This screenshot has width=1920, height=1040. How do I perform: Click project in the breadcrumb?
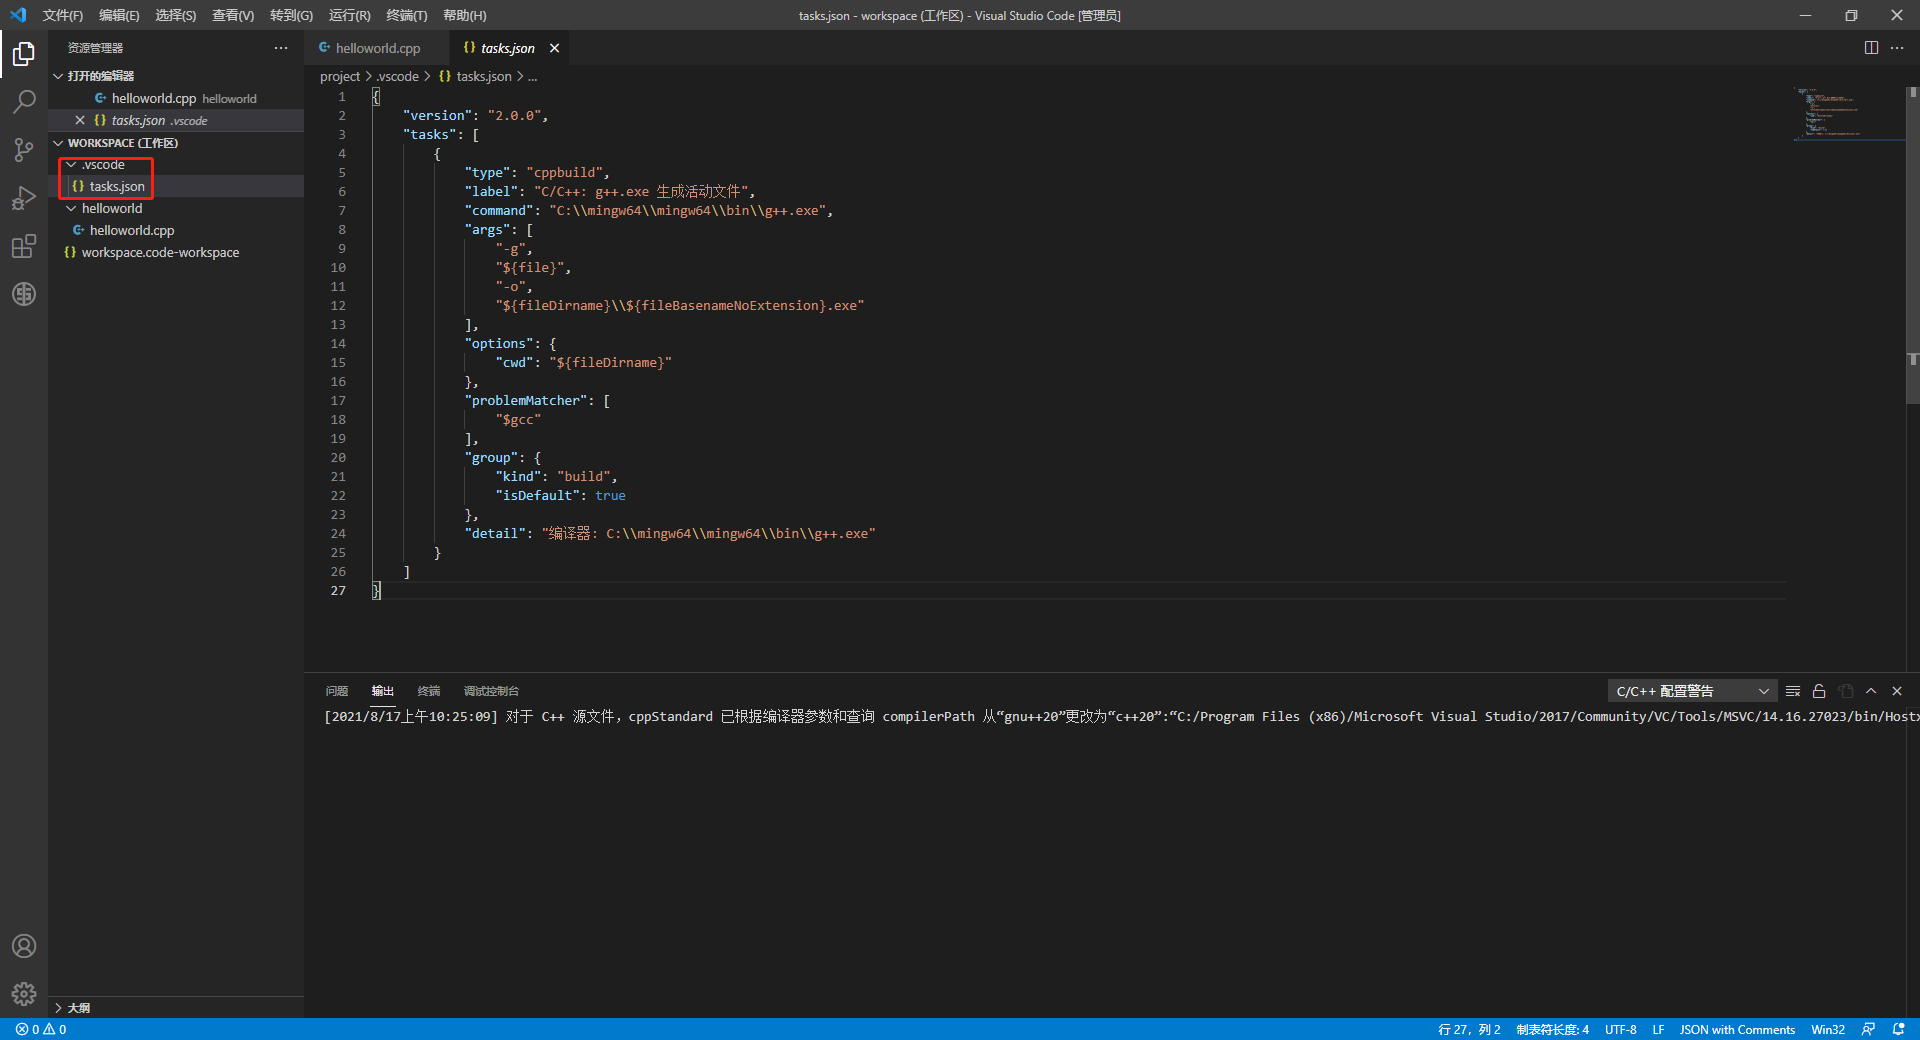coord(340,76)
